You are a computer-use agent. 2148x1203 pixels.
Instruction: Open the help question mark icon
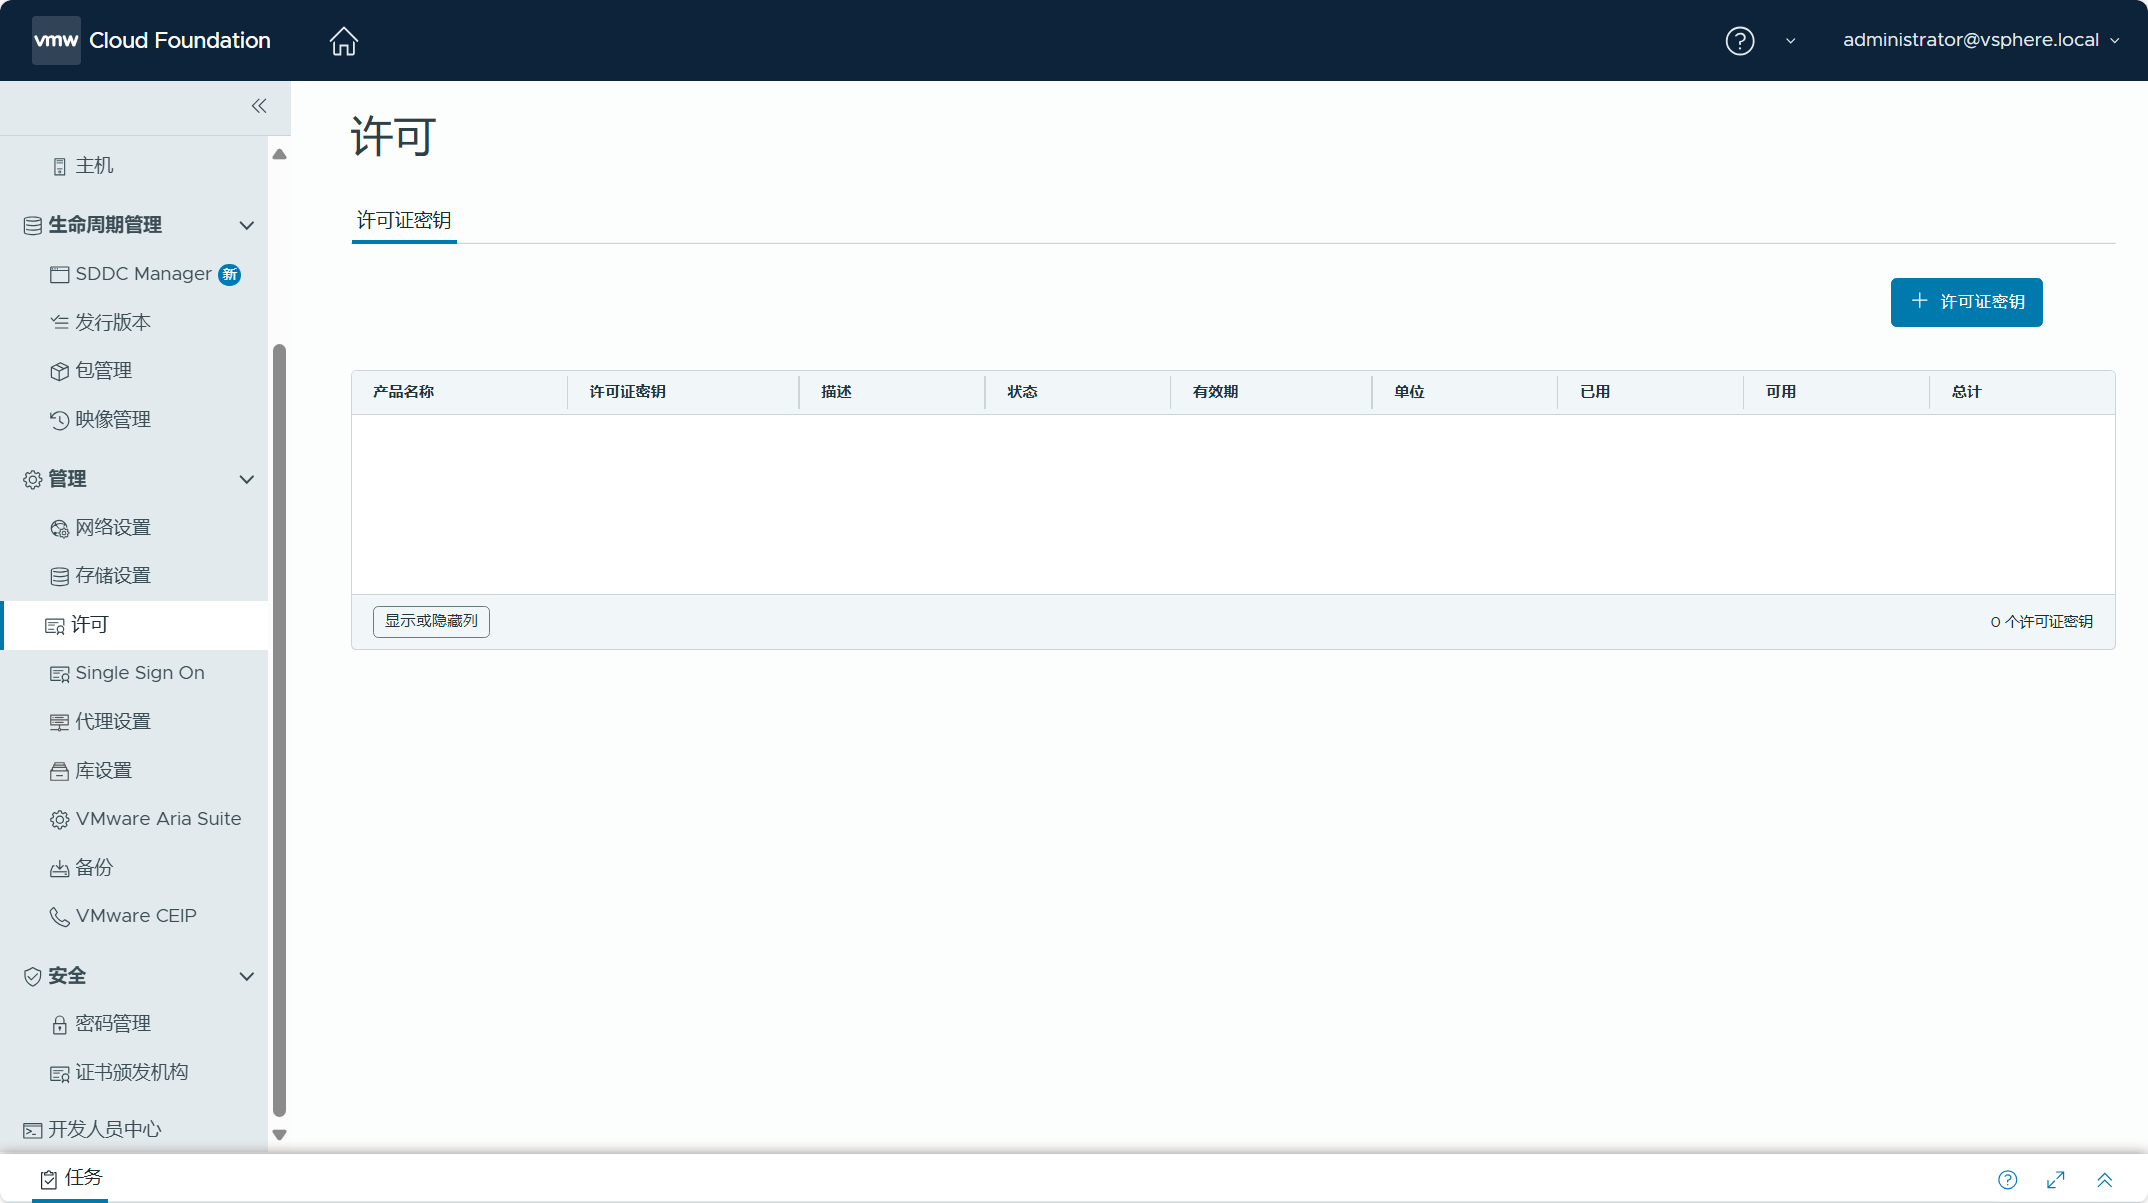1739,41
